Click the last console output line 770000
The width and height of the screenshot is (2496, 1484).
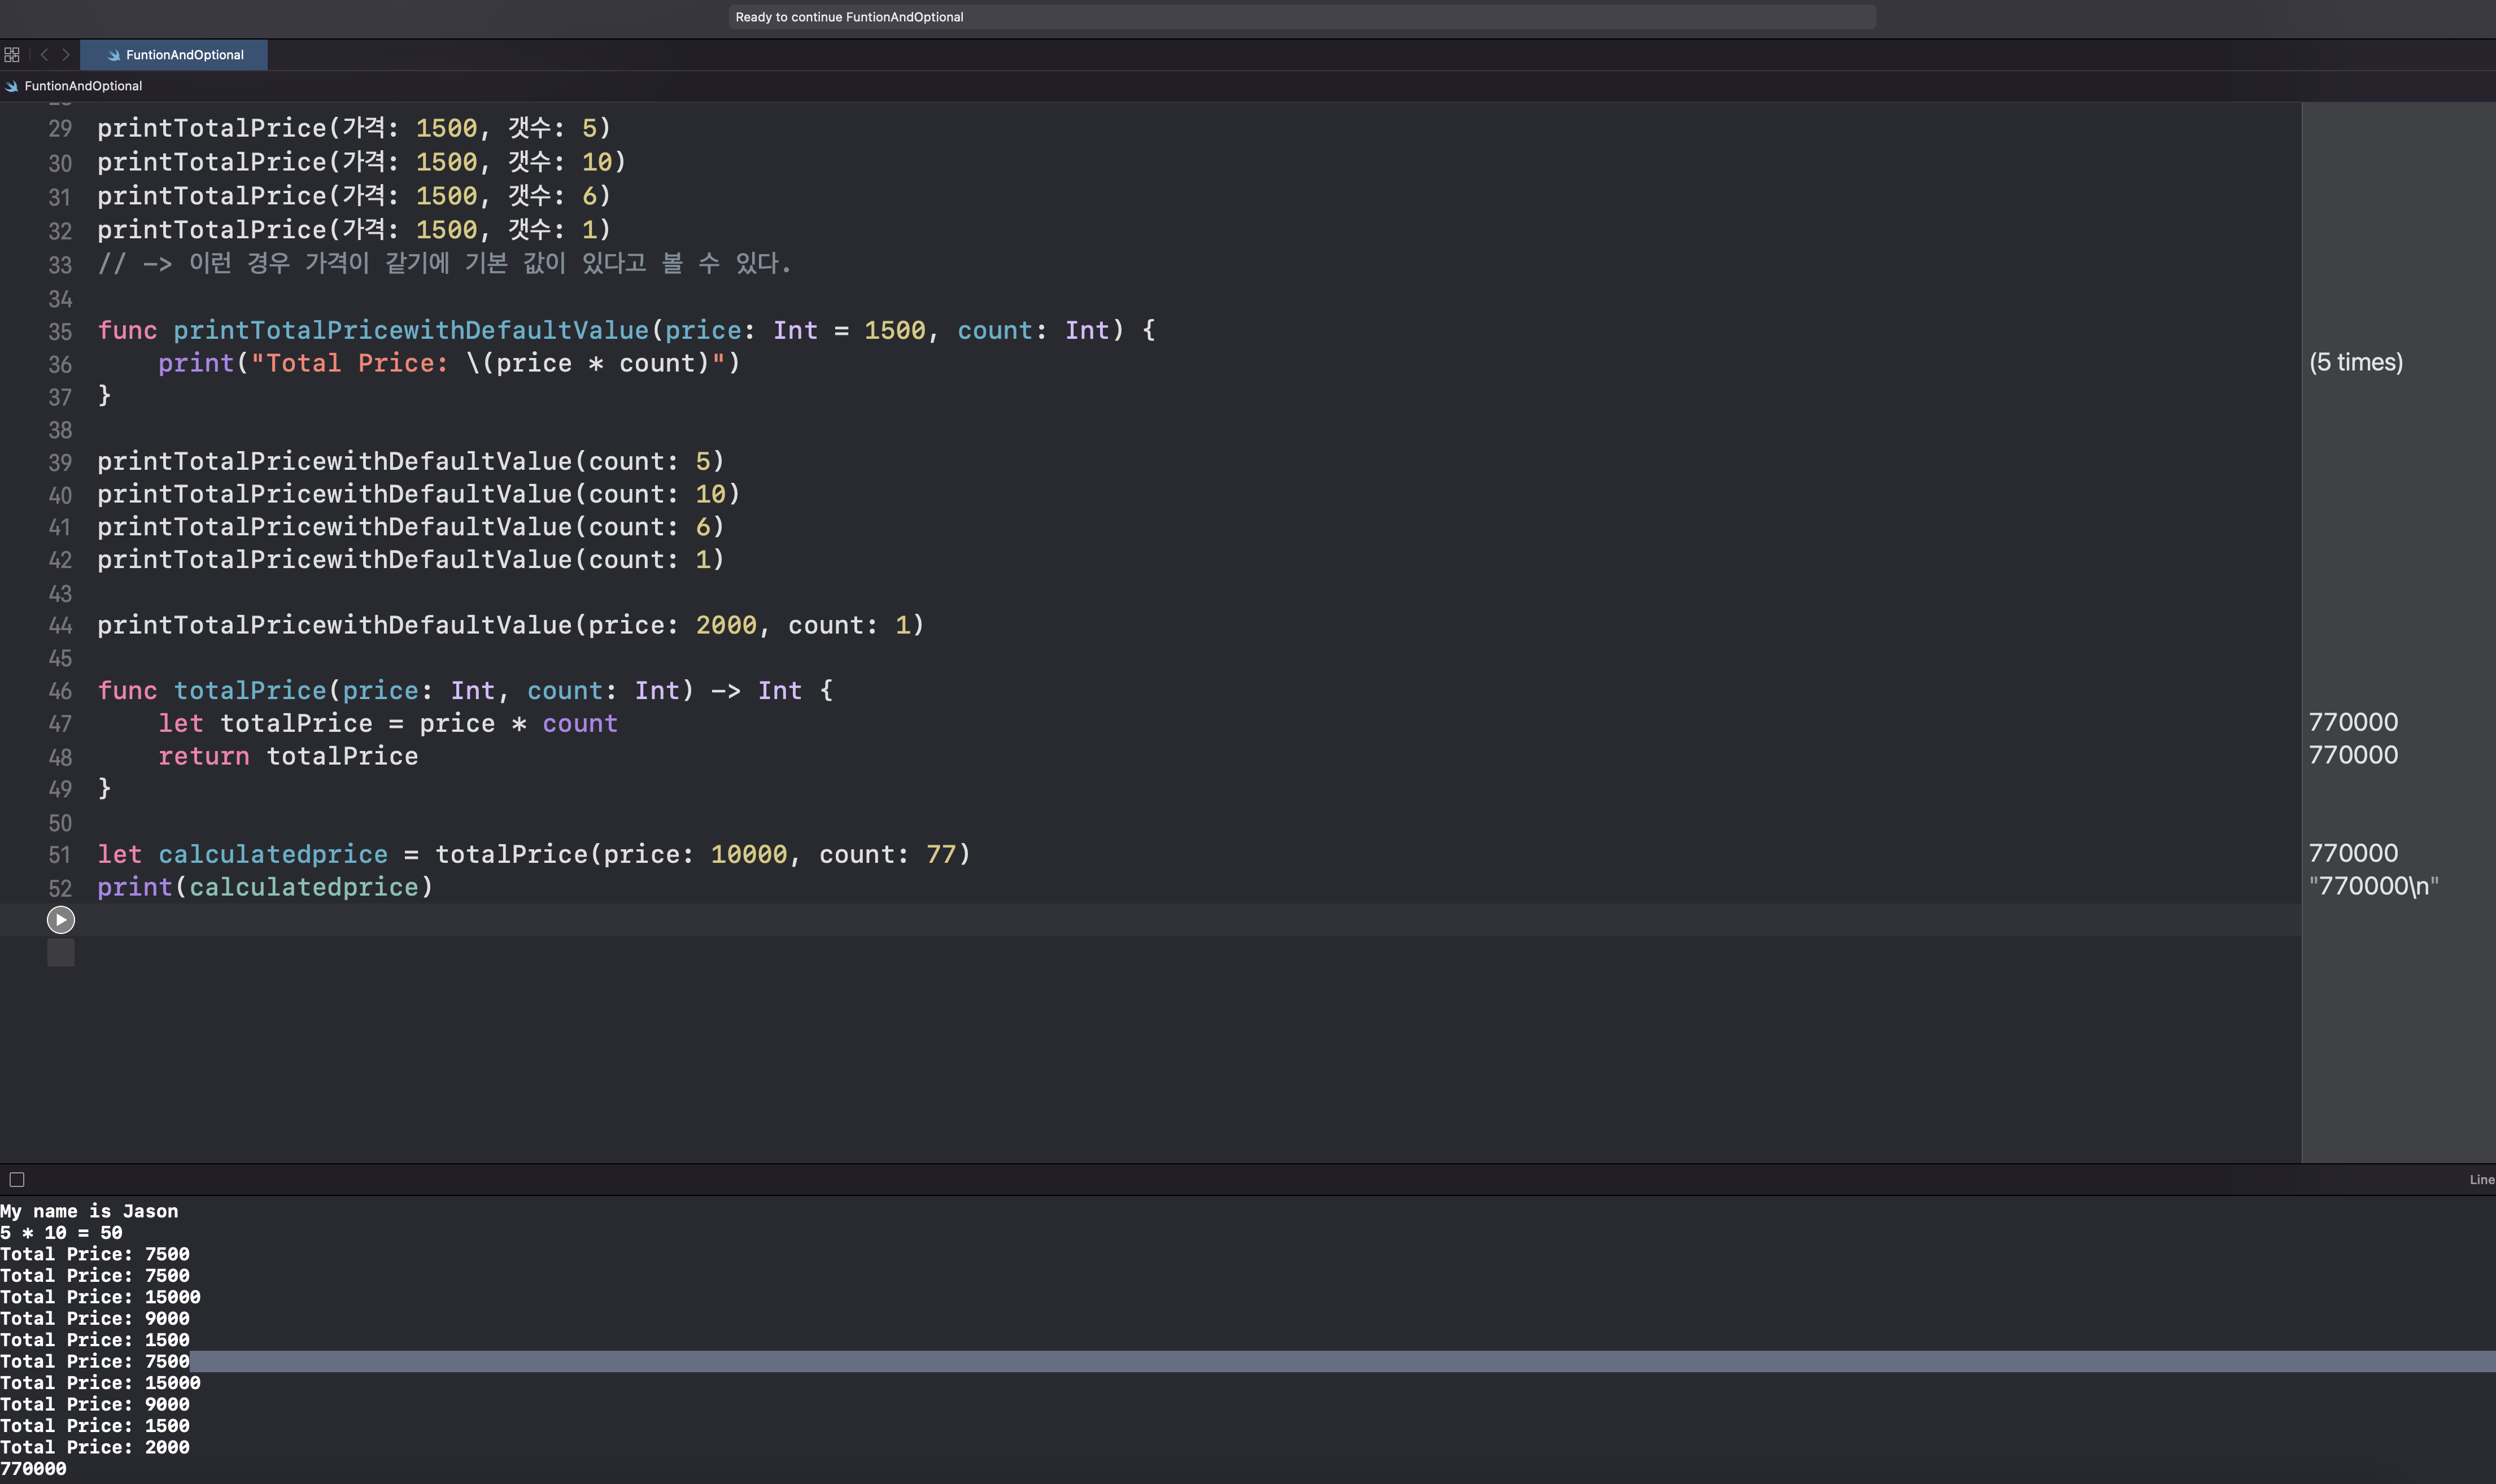(34, 1468)
